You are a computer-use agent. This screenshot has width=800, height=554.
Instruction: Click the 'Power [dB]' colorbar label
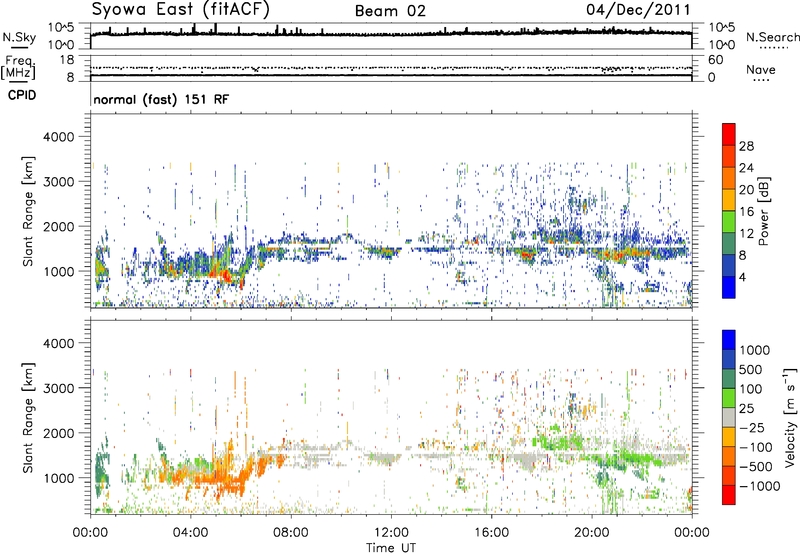[x=763, y=211]
